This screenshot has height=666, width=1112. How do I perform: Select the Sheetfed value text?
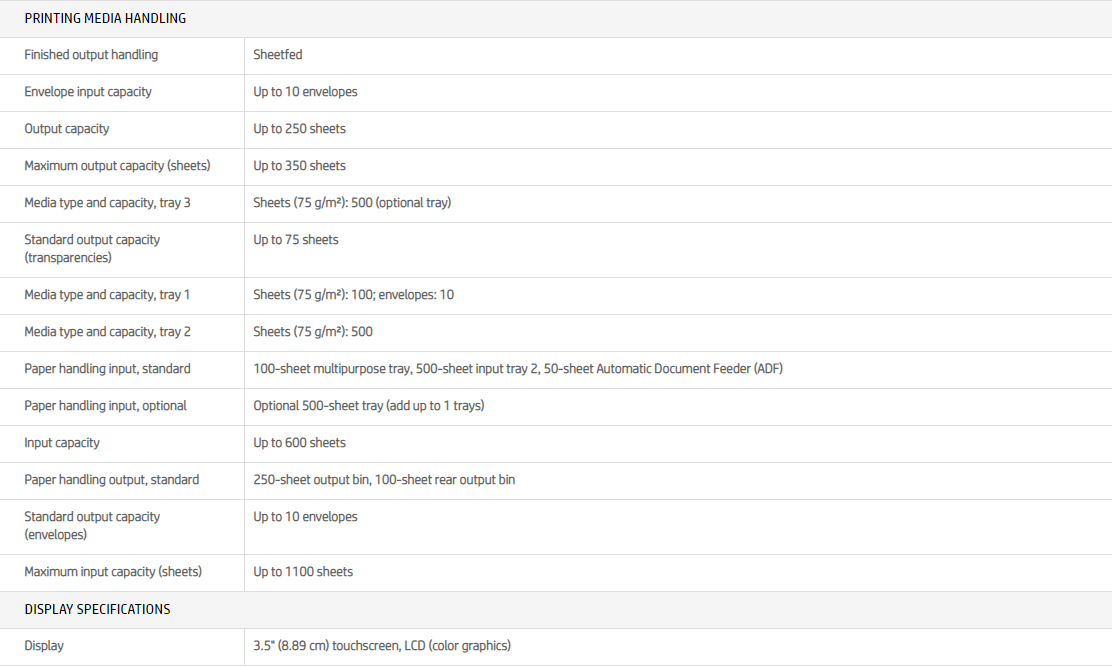[x=278, y=55]
